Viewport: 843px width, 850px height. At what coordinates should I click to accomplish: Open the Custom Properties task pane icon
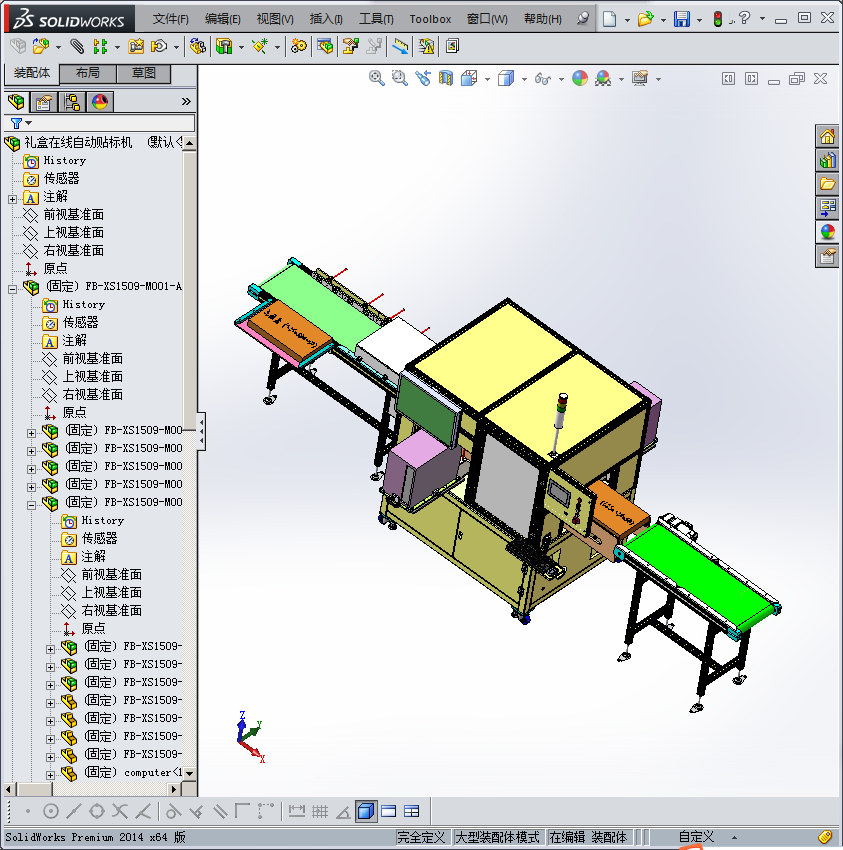click(827, 256)
